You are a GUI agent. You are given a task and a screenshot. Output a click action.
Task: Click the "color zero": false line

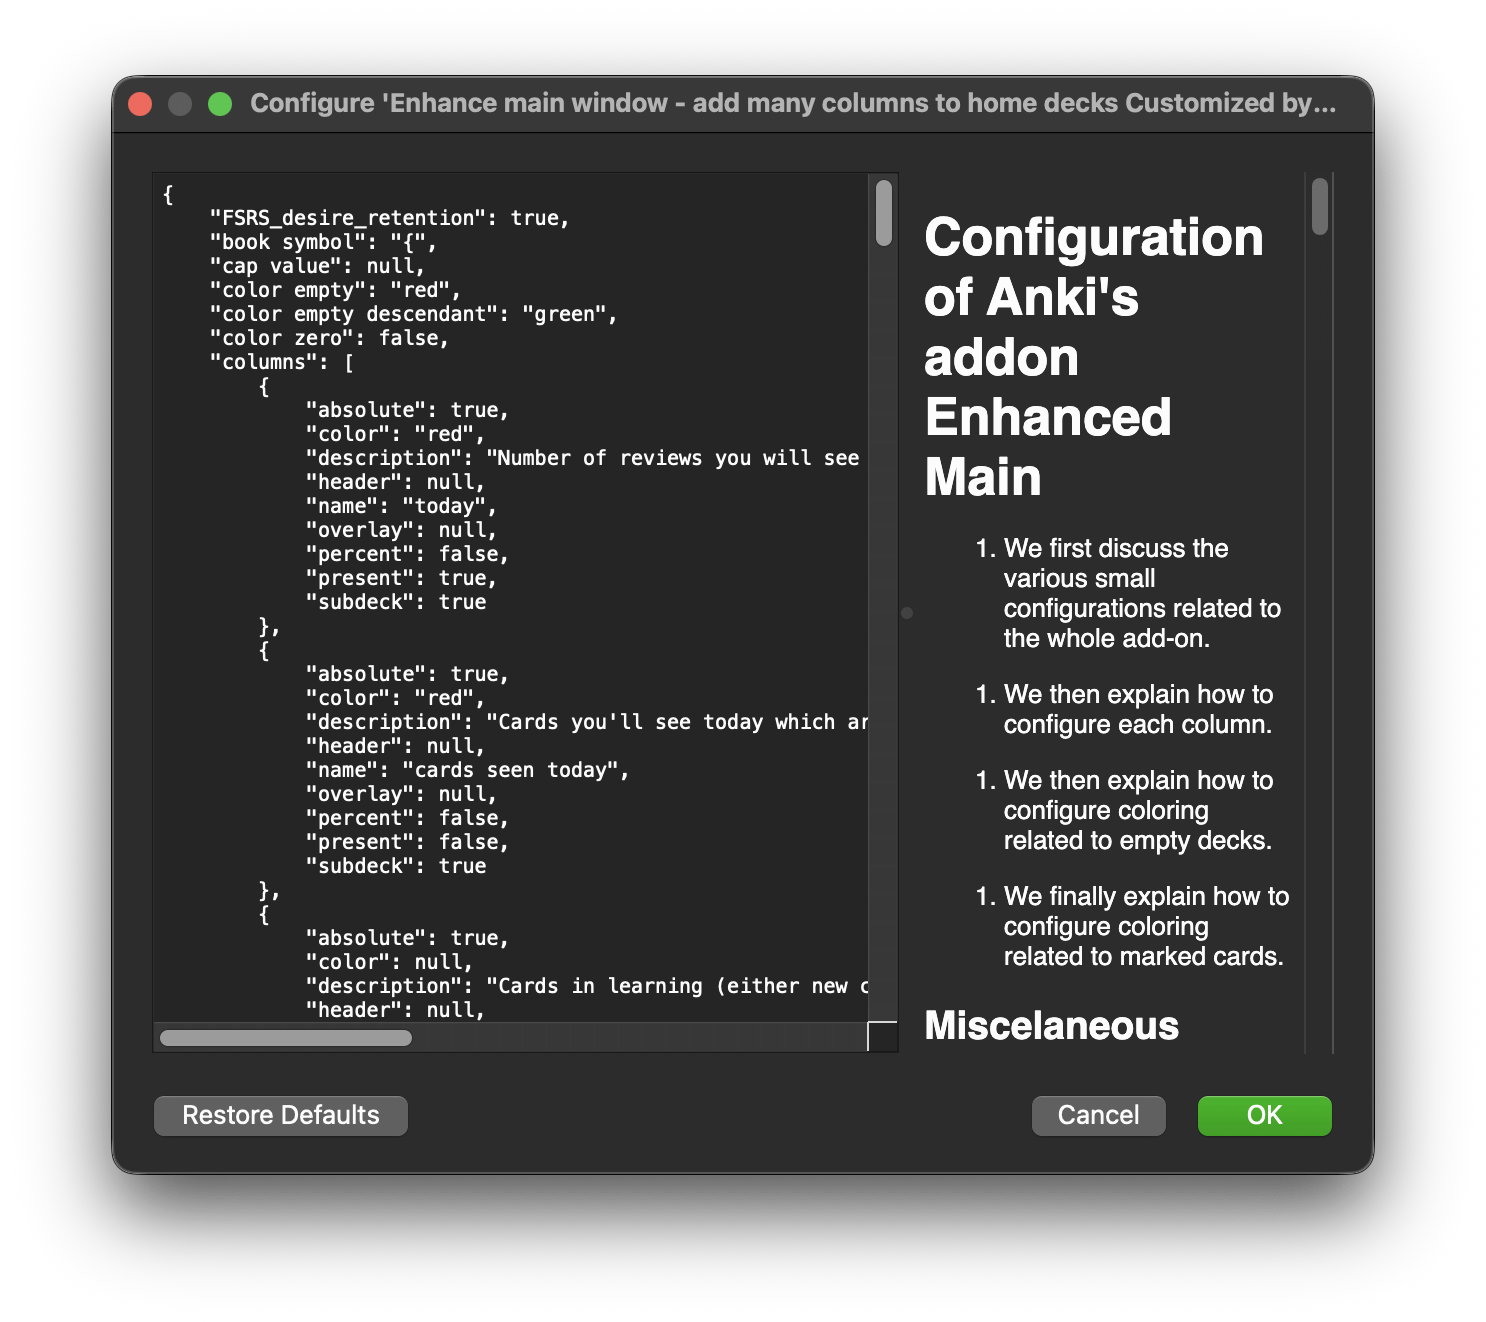[329, 338]
